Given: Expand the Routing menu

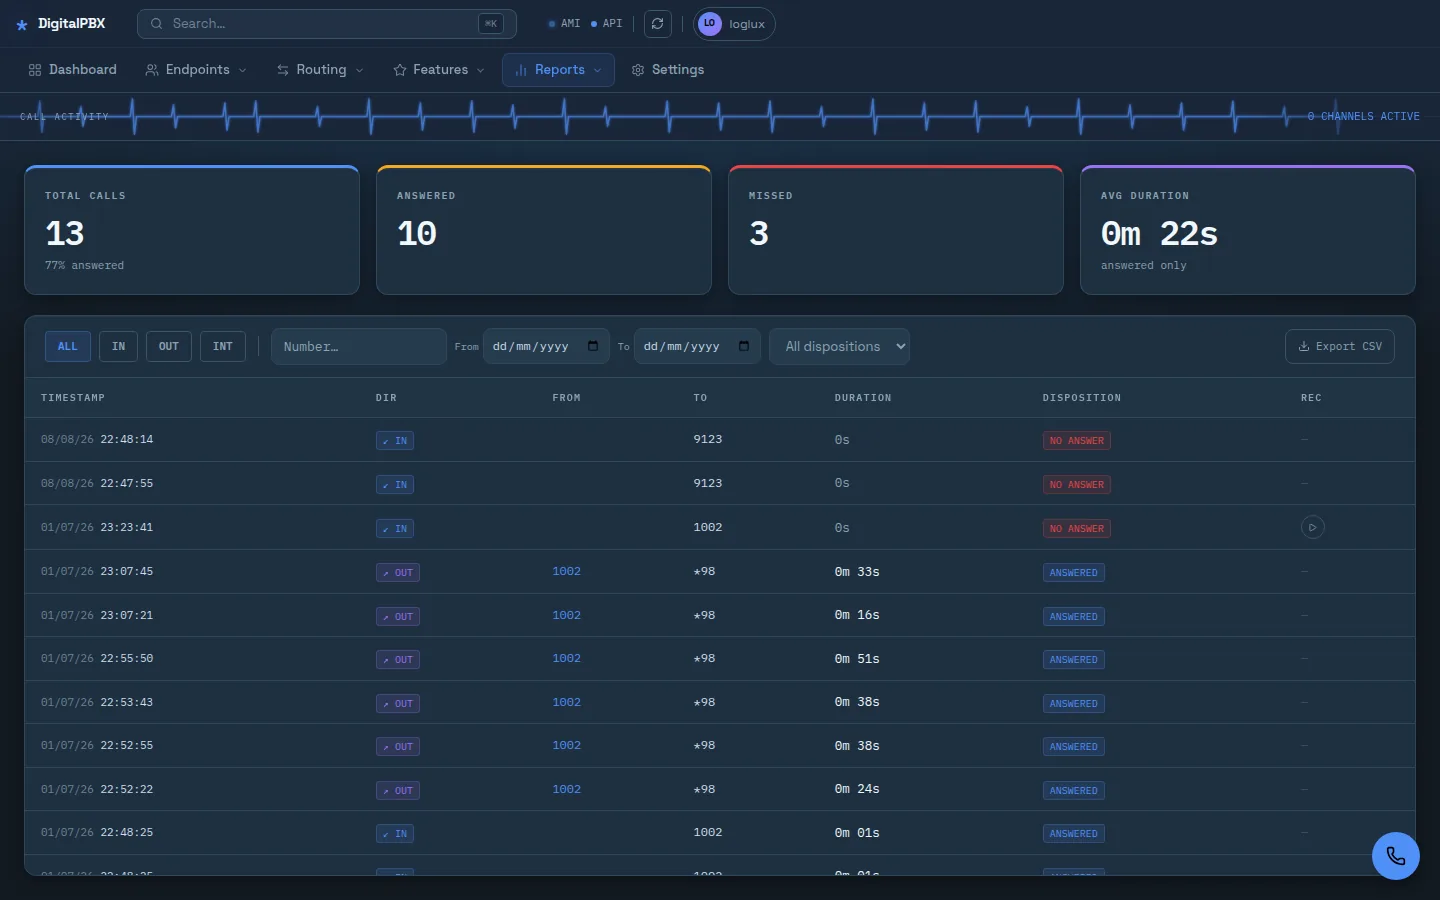Looking at the screenshot, I should point(320,70).
